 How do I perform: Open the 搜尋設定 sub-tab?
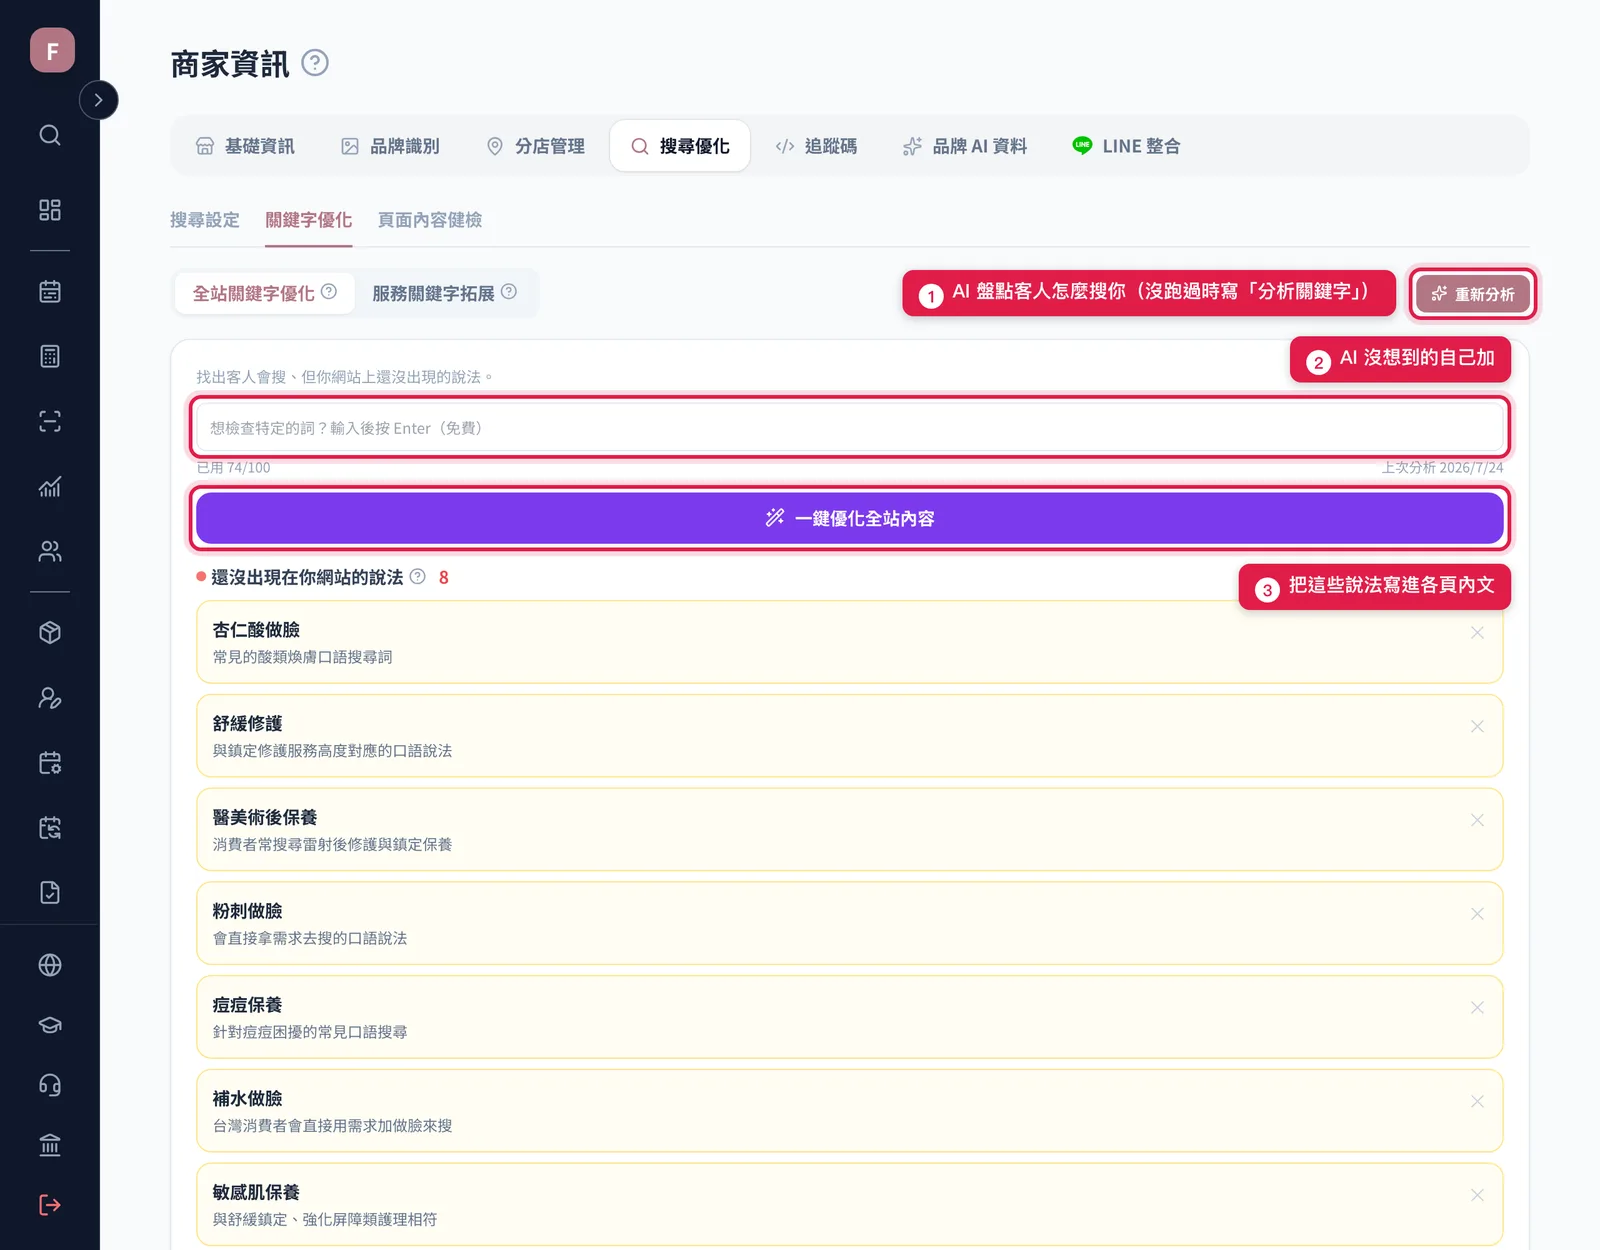205,220
